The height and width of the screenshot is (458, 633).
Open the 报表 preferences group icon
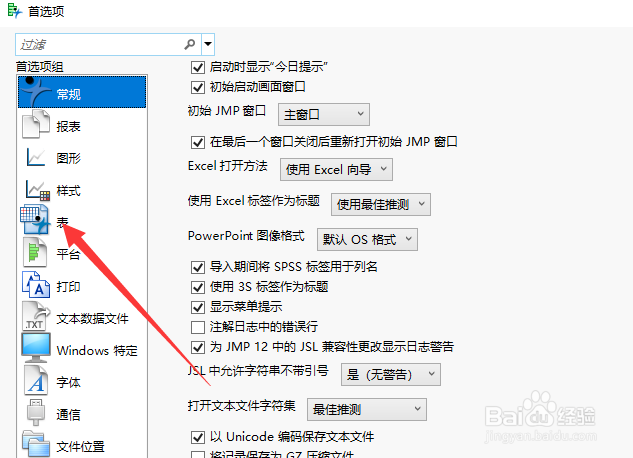(36, 124)
